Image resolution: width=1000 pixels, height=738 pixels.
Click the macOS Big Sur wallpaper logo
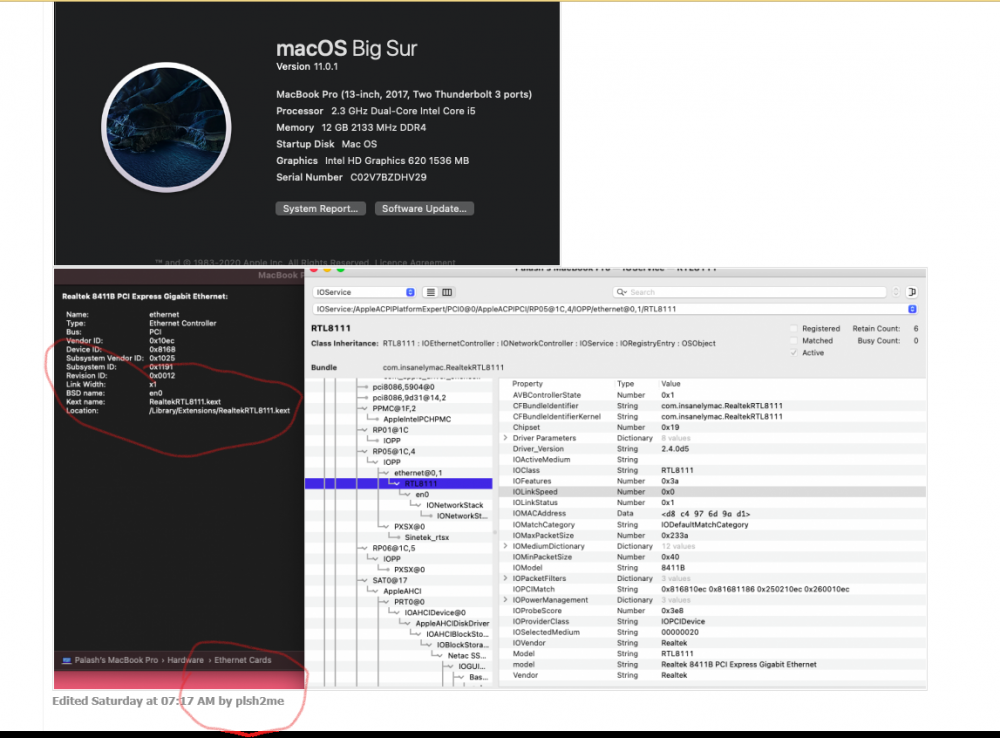[x=166, y=128]
